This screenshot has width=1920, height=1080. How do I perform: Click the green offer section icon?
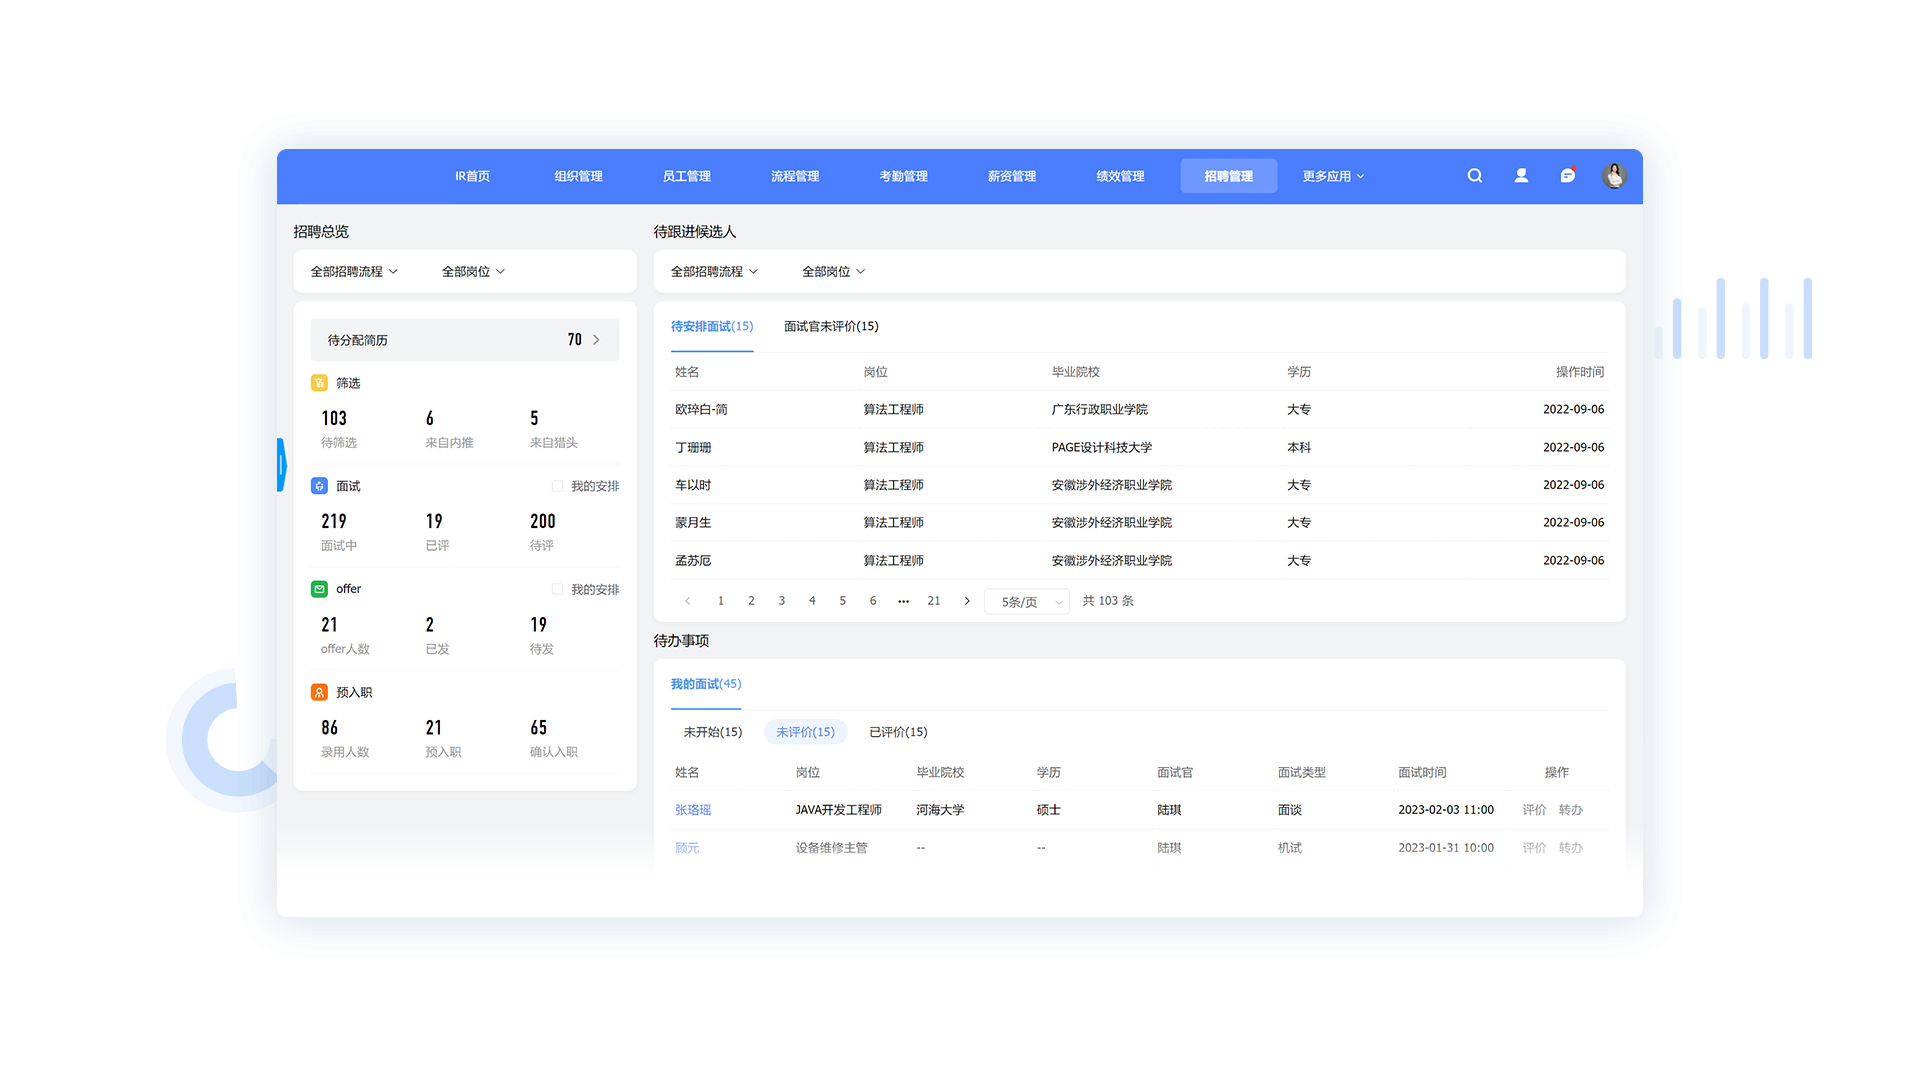pyautogui.click(x=319, y=589)
